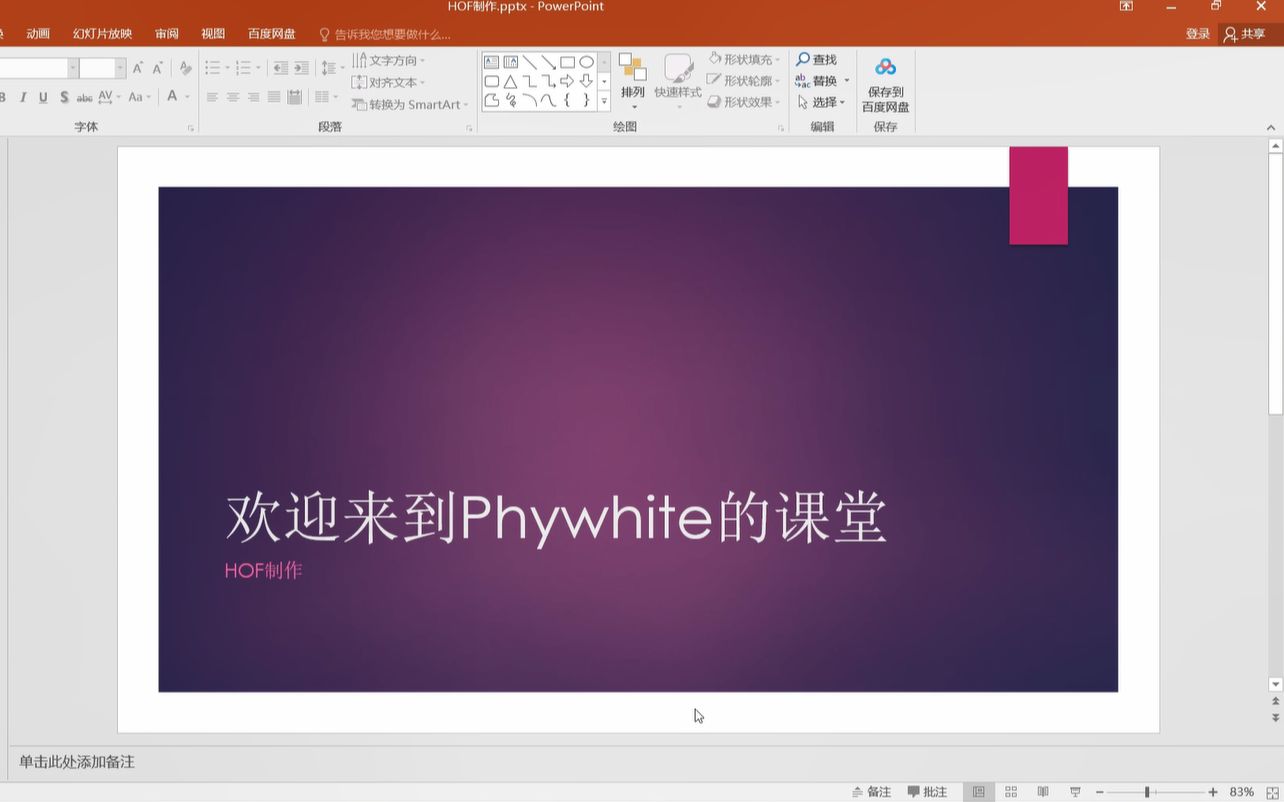The image size is (1284, 802).
Task: Toggle text shadow formatting
Action: click(x=64, y=97)
